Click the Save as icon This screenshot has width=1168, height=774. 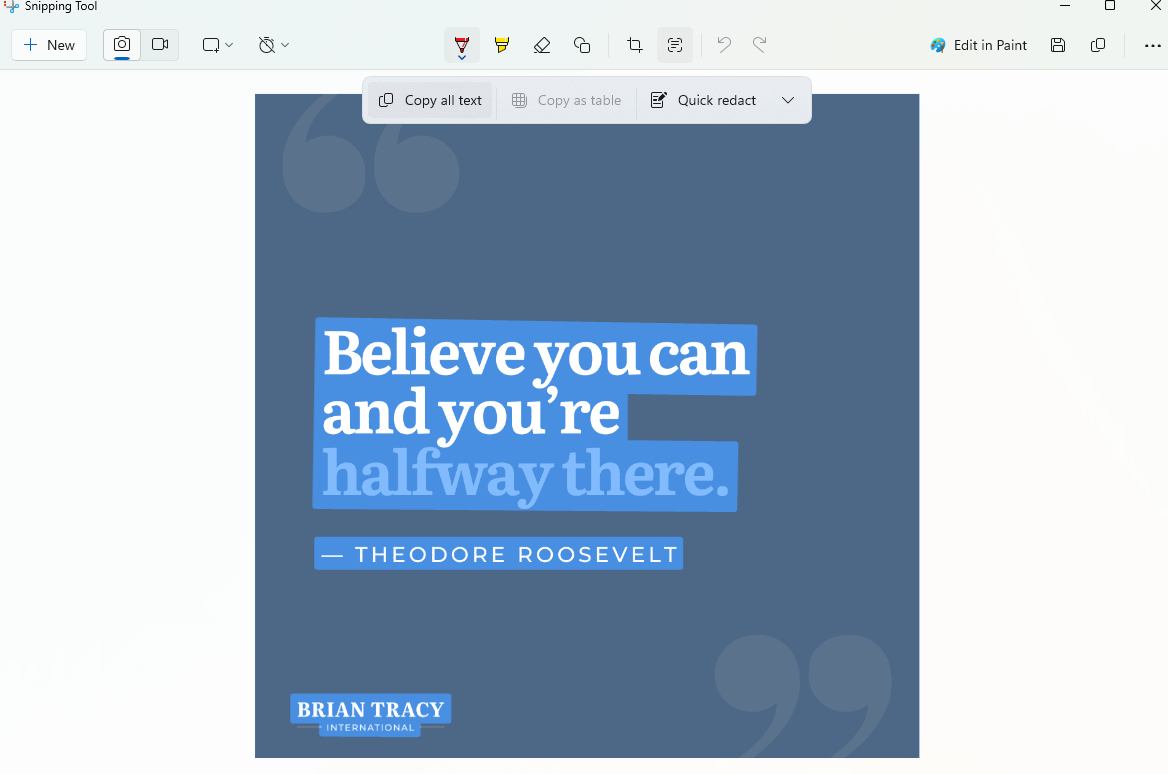1058,45
